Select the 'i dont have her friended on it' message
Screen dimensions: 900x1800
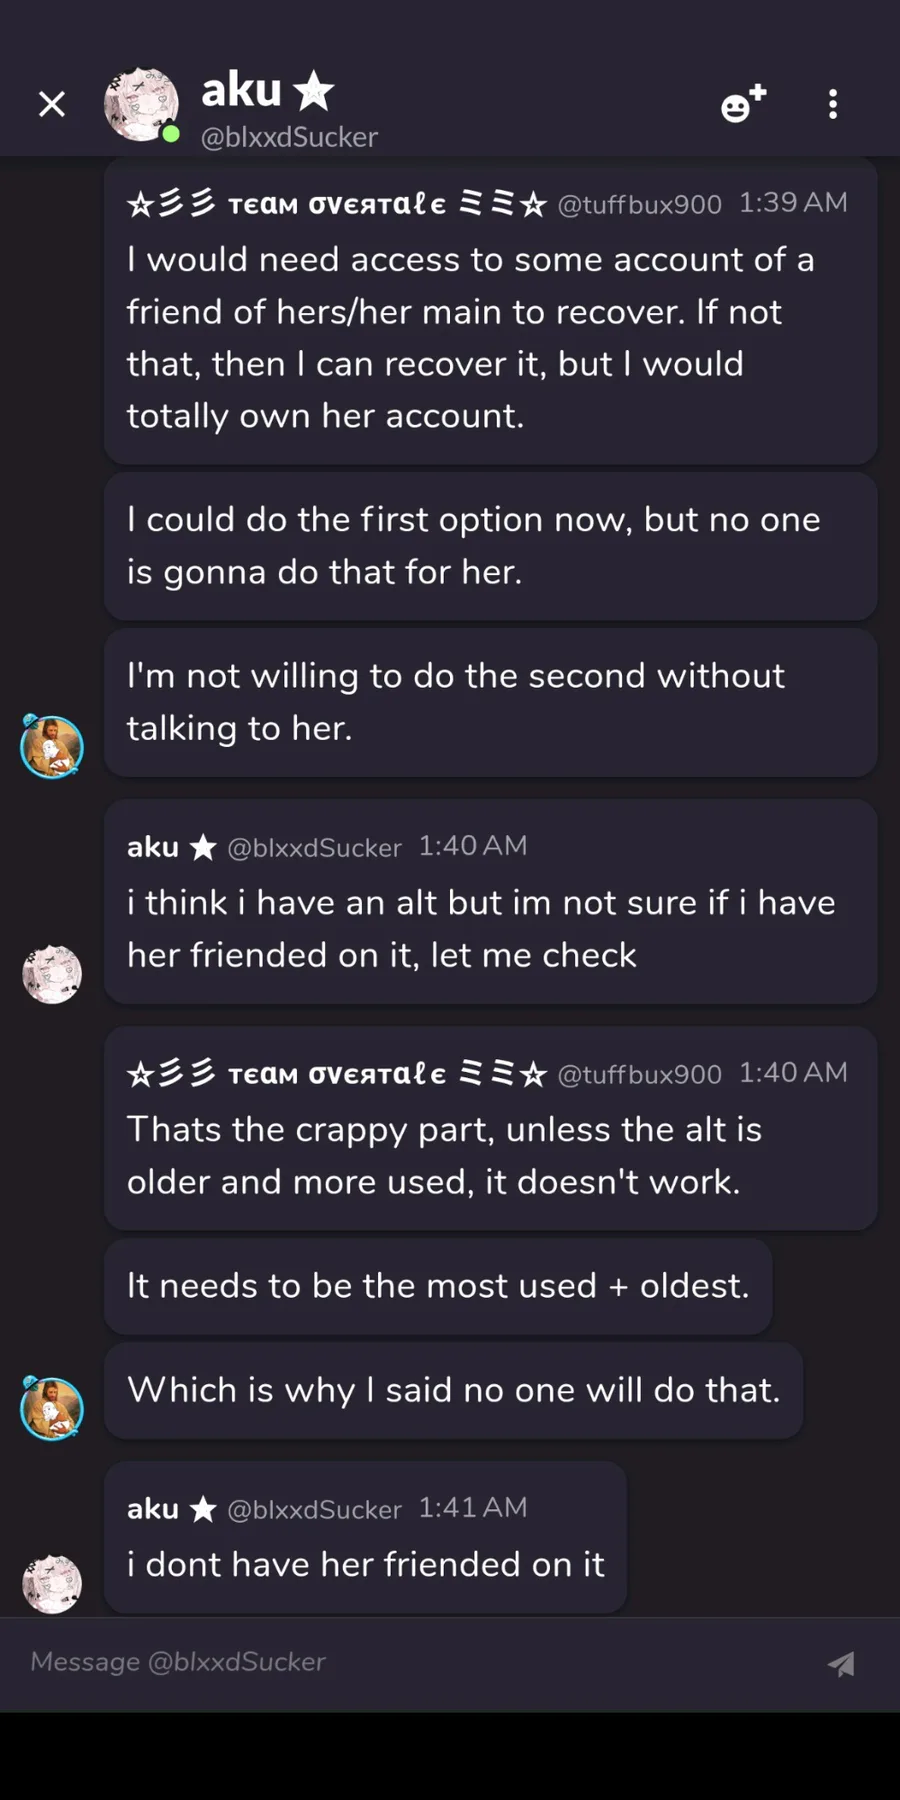pyautogui.click(x=366, y=1537)
